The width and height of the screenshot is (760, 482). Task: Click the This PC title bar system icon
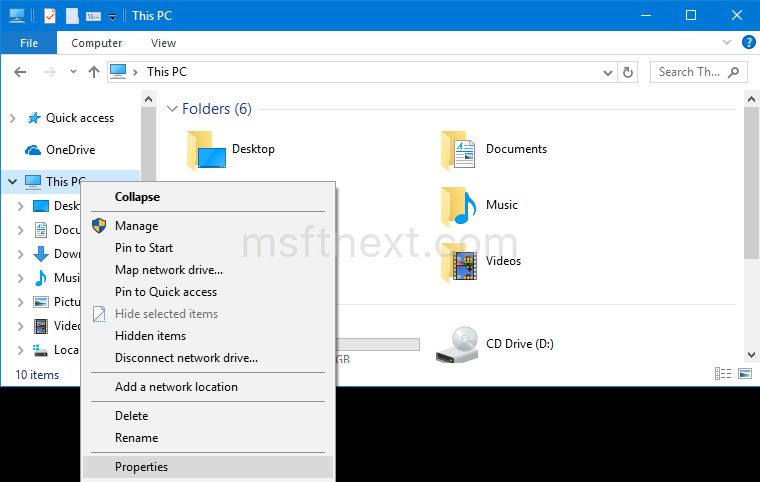pos(17,16)
